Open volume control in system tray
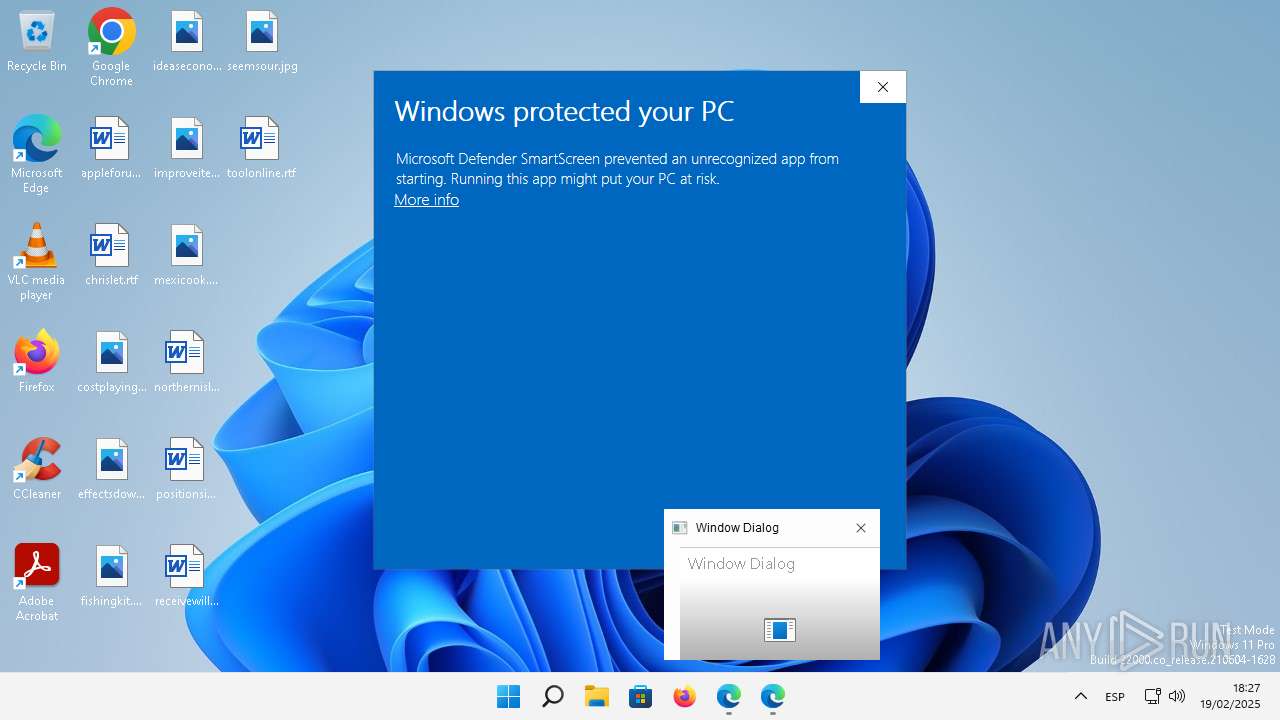 [x=1177, y=696]
